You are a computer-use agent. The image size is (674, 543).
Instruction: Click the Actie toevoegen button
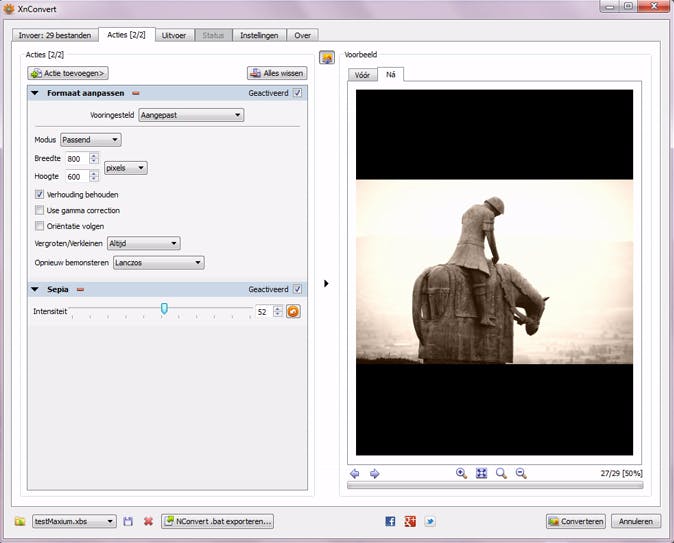pos(68,73)
